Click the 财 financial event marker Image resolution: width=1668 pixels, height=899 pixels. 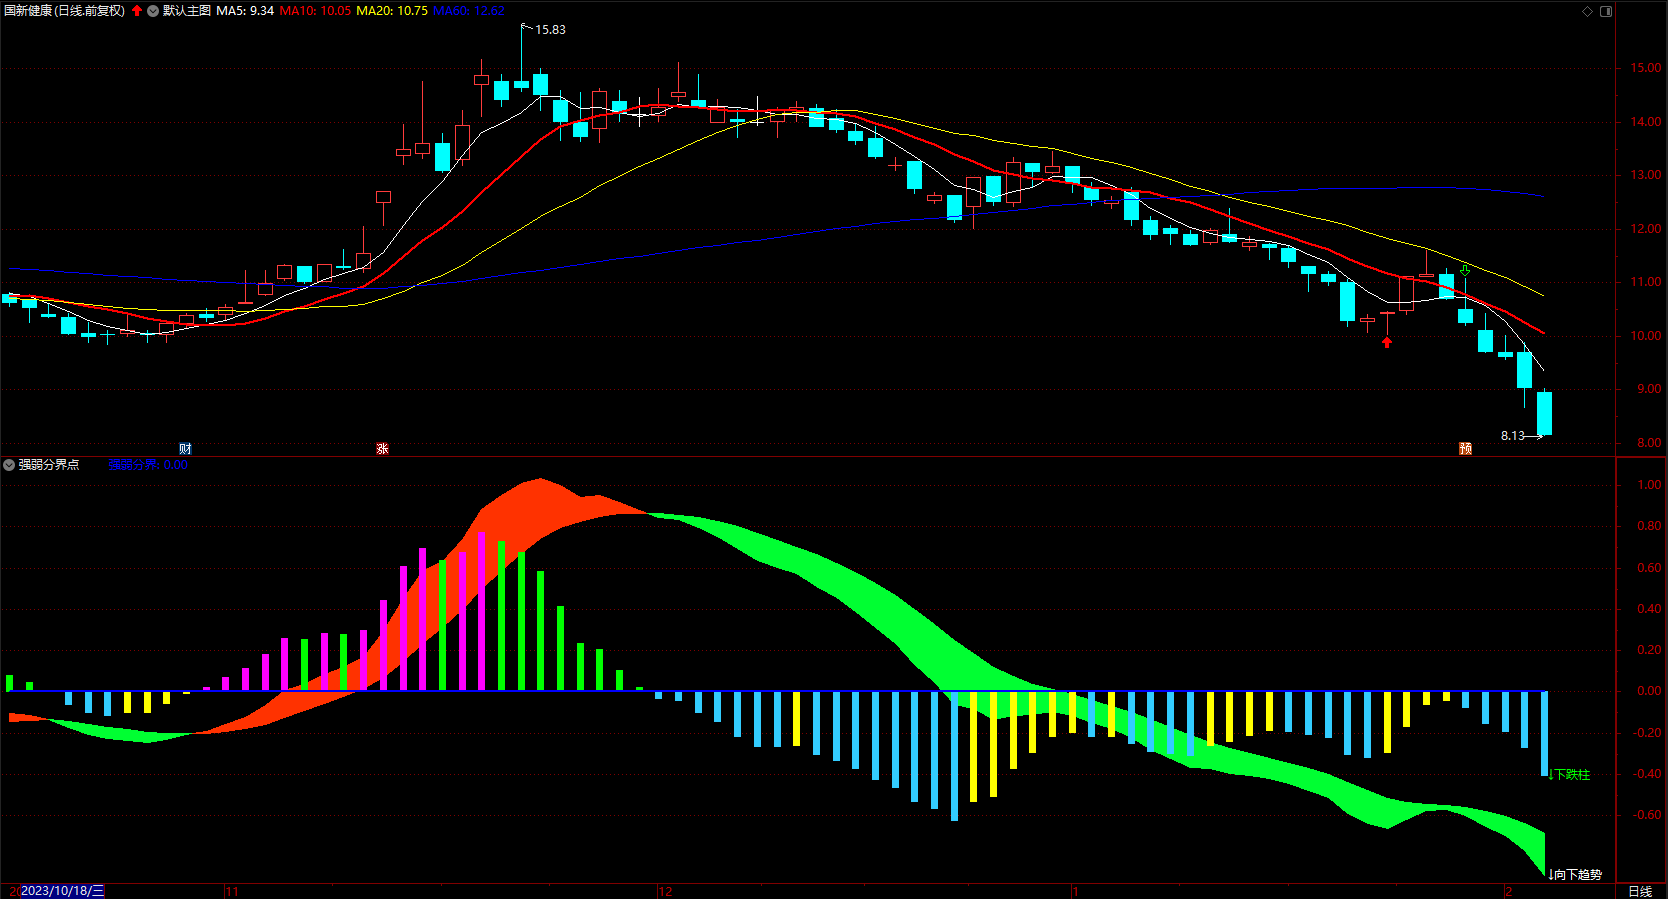pyautogui.click(x=185, y=449)
